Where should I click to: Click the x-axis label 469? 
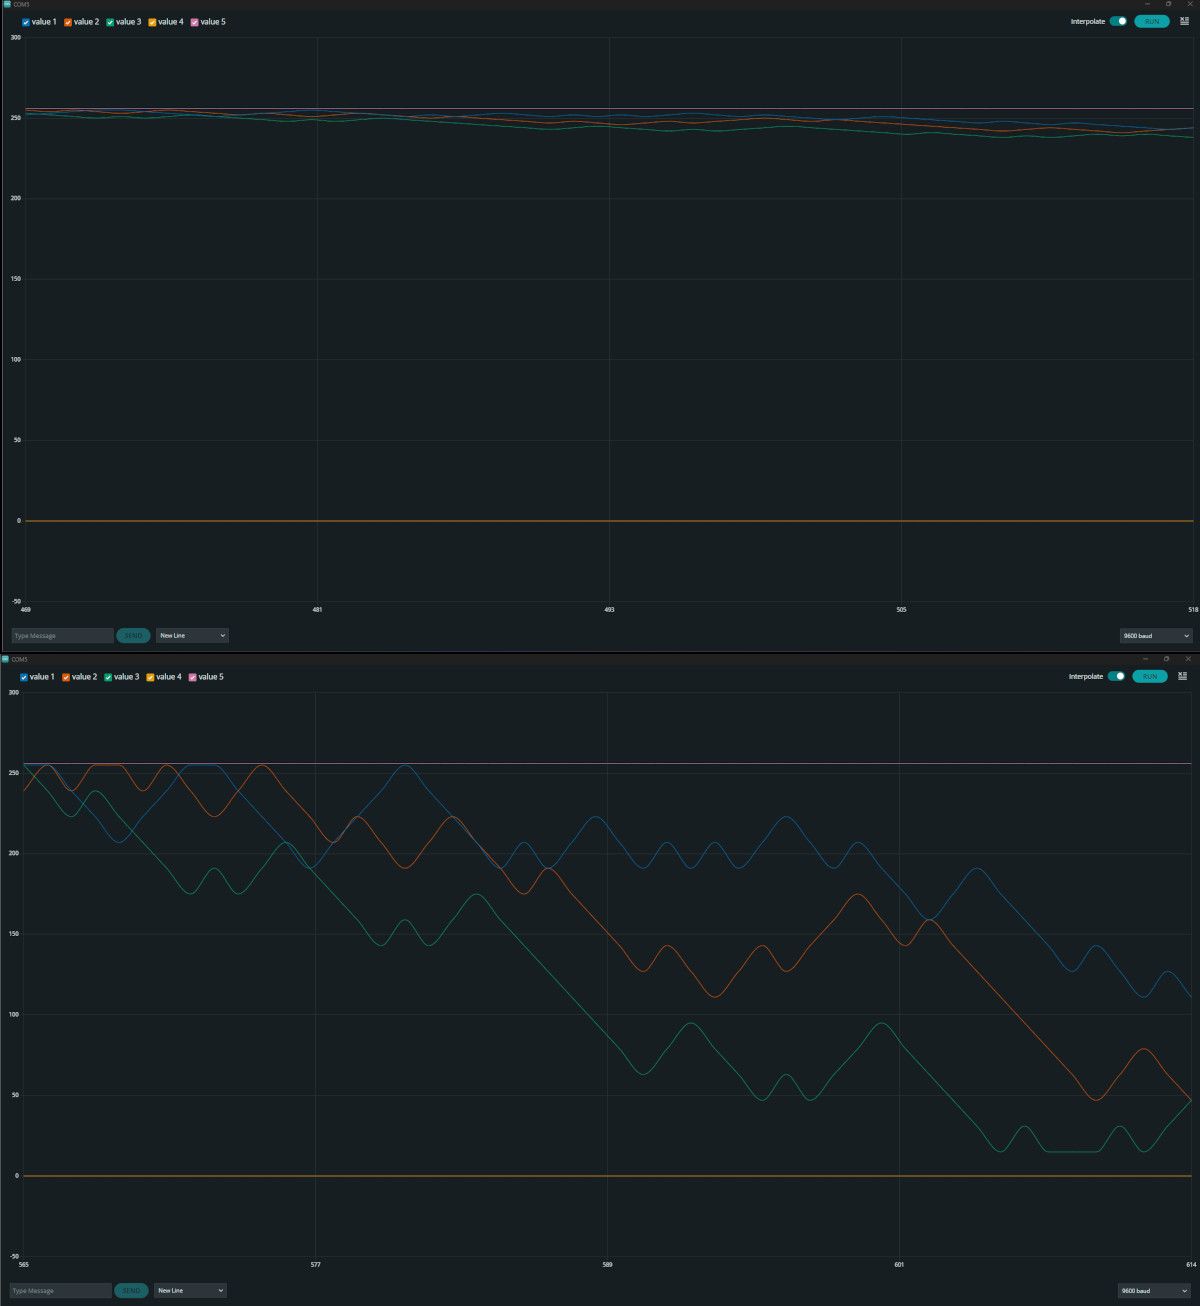pyautogui.click(x=25, y=610)
